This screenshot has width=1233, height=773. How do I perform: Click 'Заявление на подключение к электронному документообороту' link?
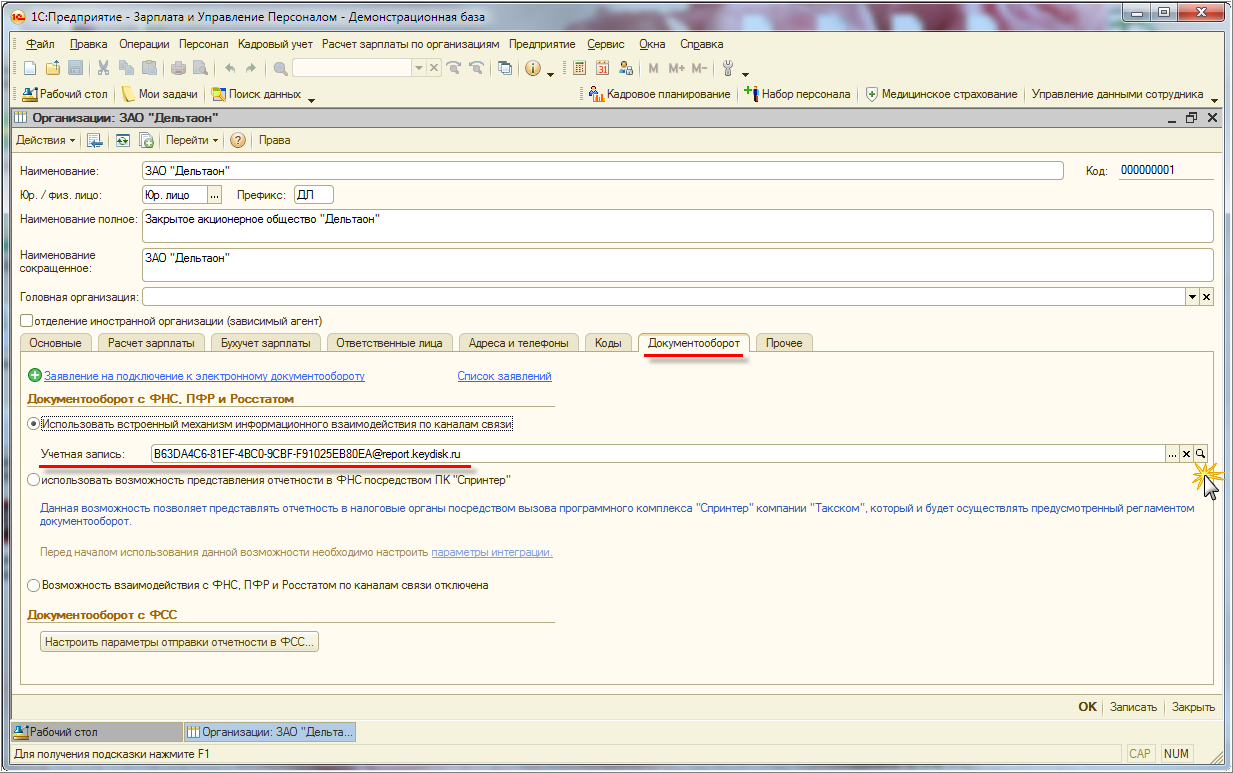click(x=204, y=376)
